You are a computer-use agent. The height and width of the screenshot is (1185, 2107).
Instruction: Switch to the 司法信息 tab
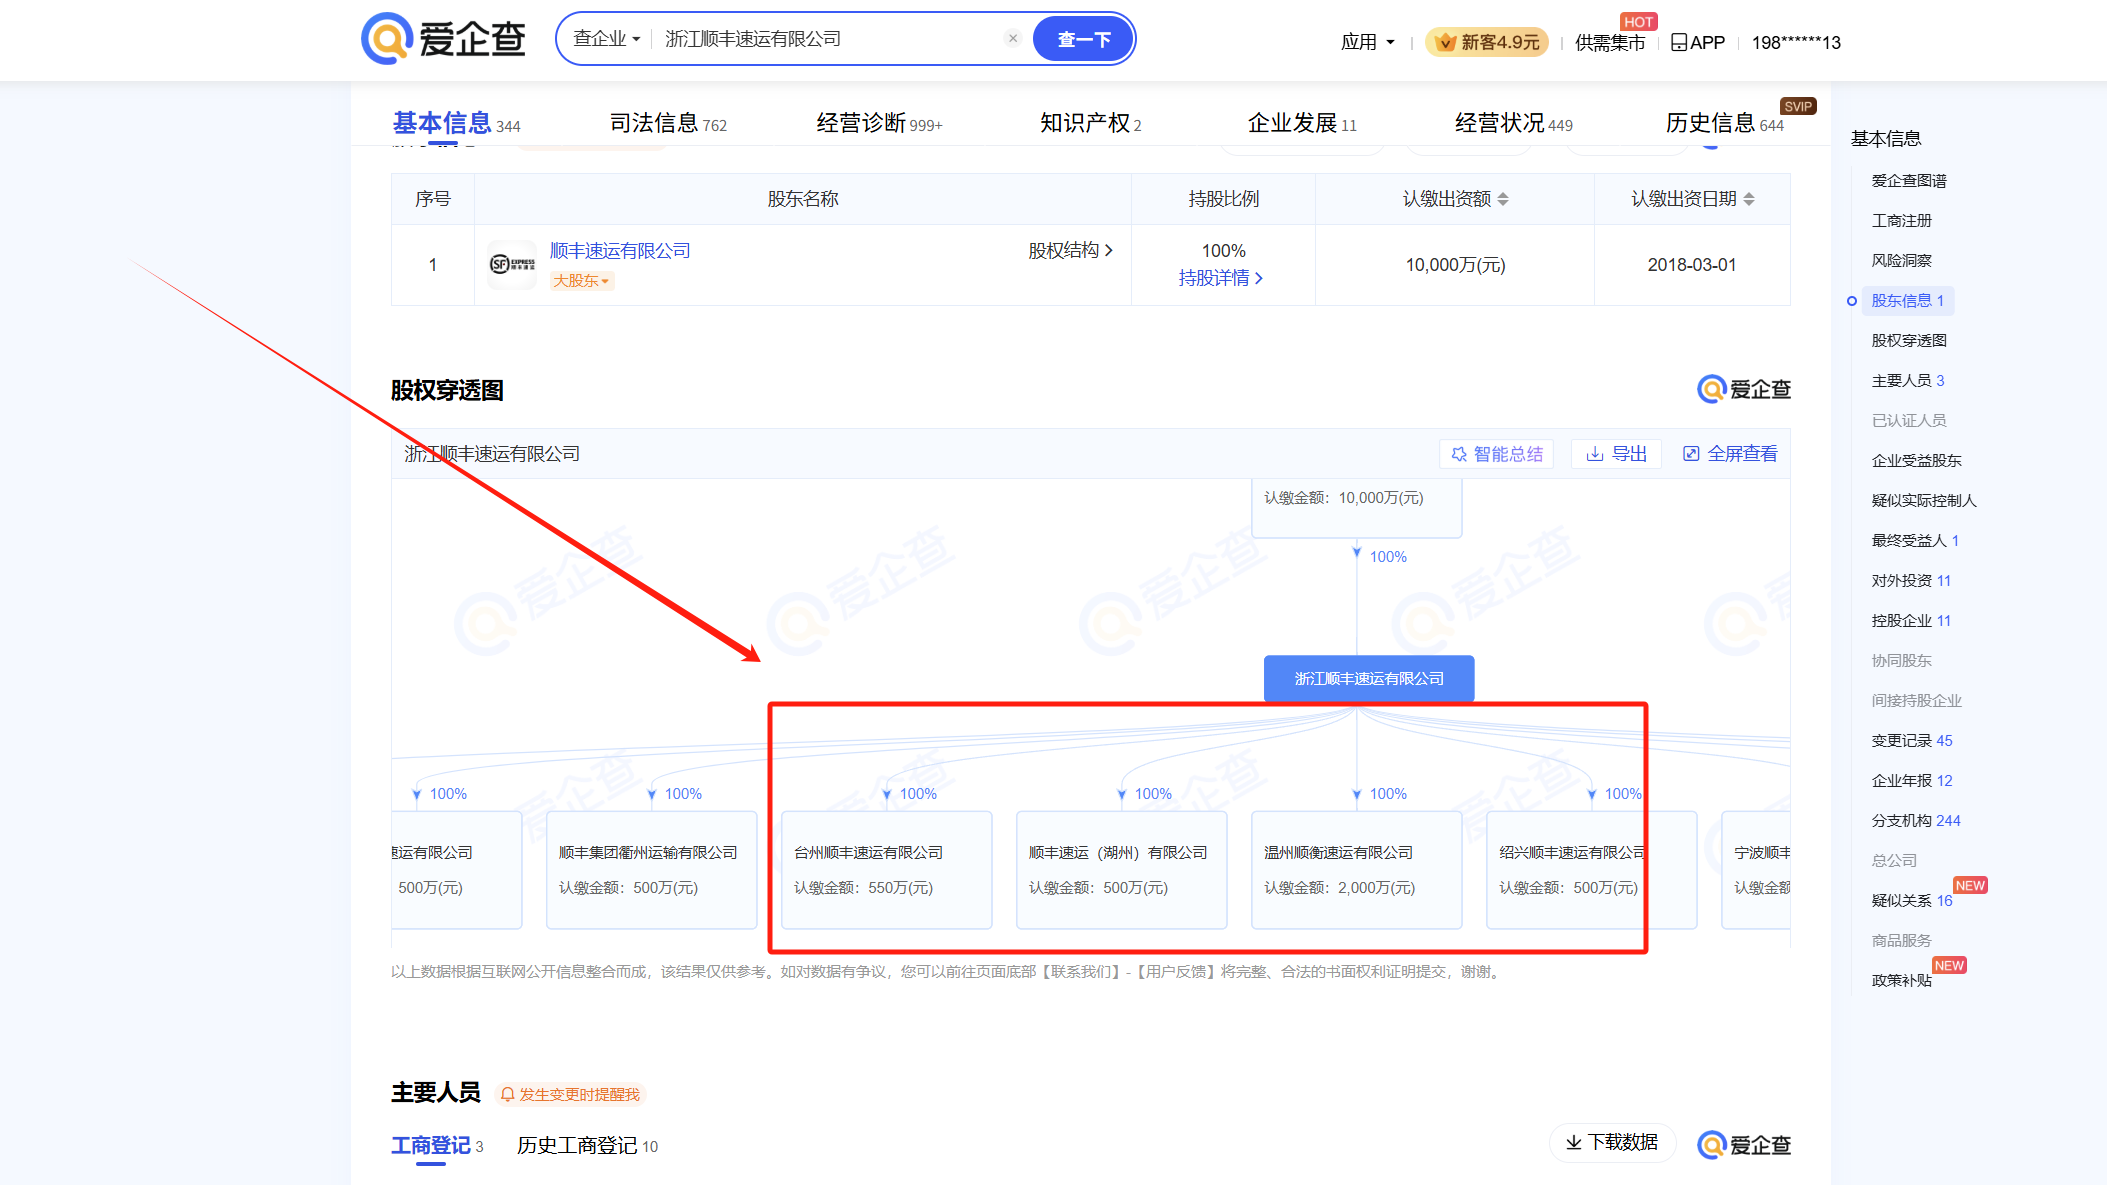pyautogui.click(x=668, y=123)
